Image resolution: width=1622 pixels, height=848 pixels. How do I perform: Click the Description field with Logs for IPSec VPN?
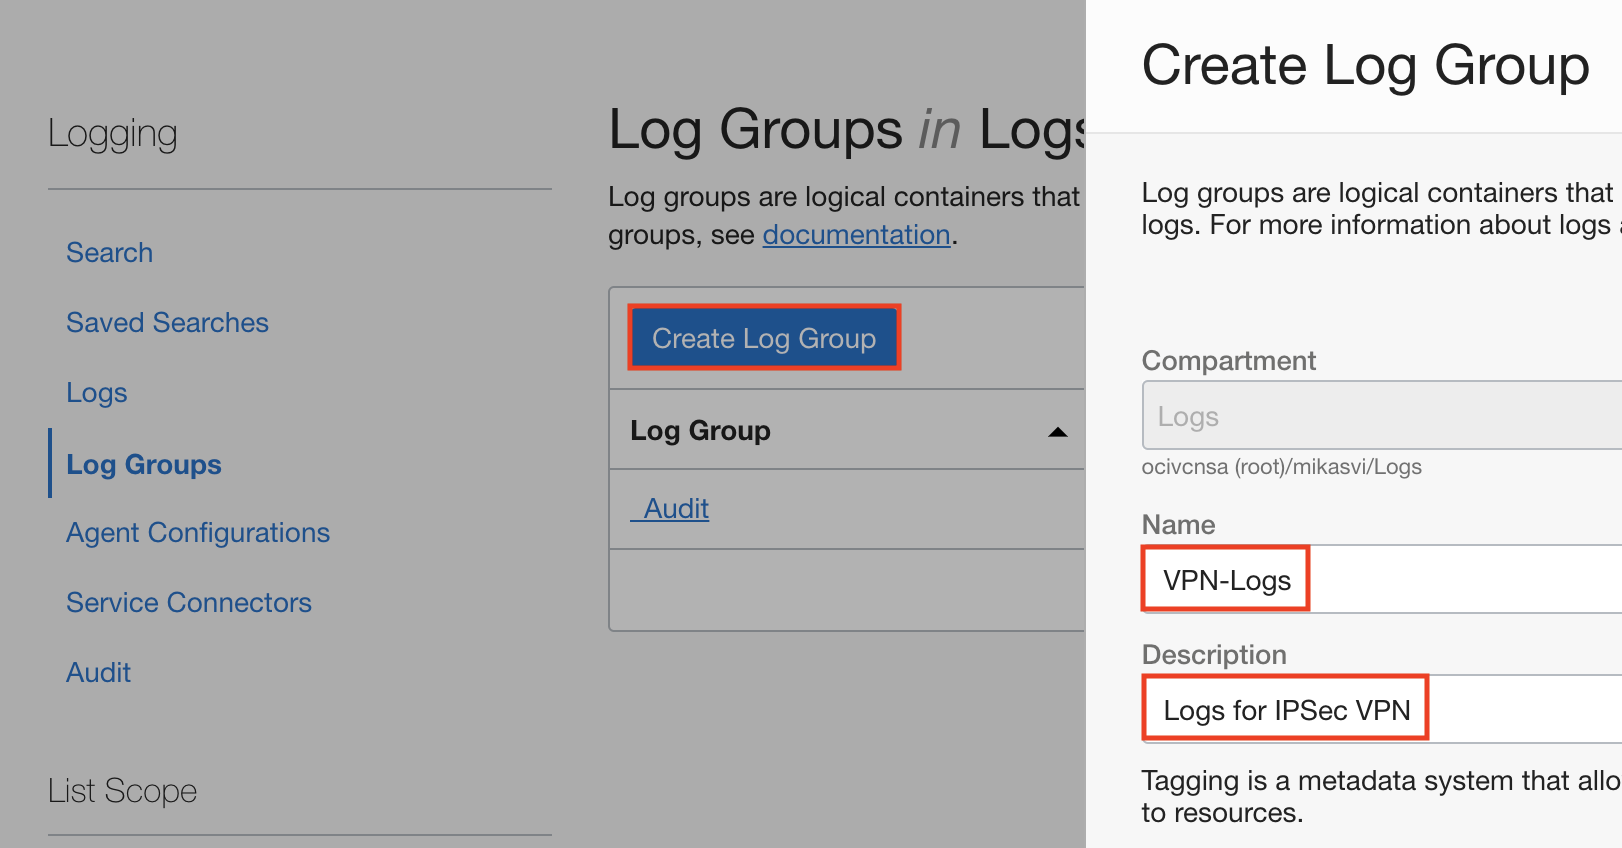tap(1380, 710)
